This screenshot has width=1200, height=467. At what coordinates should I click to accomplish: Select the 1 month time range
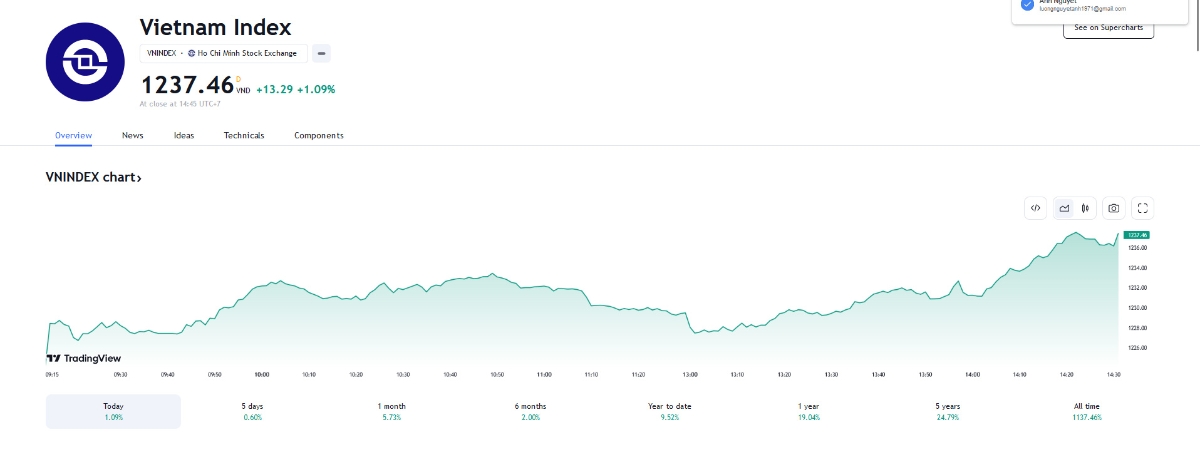click(x=392, y=411)
